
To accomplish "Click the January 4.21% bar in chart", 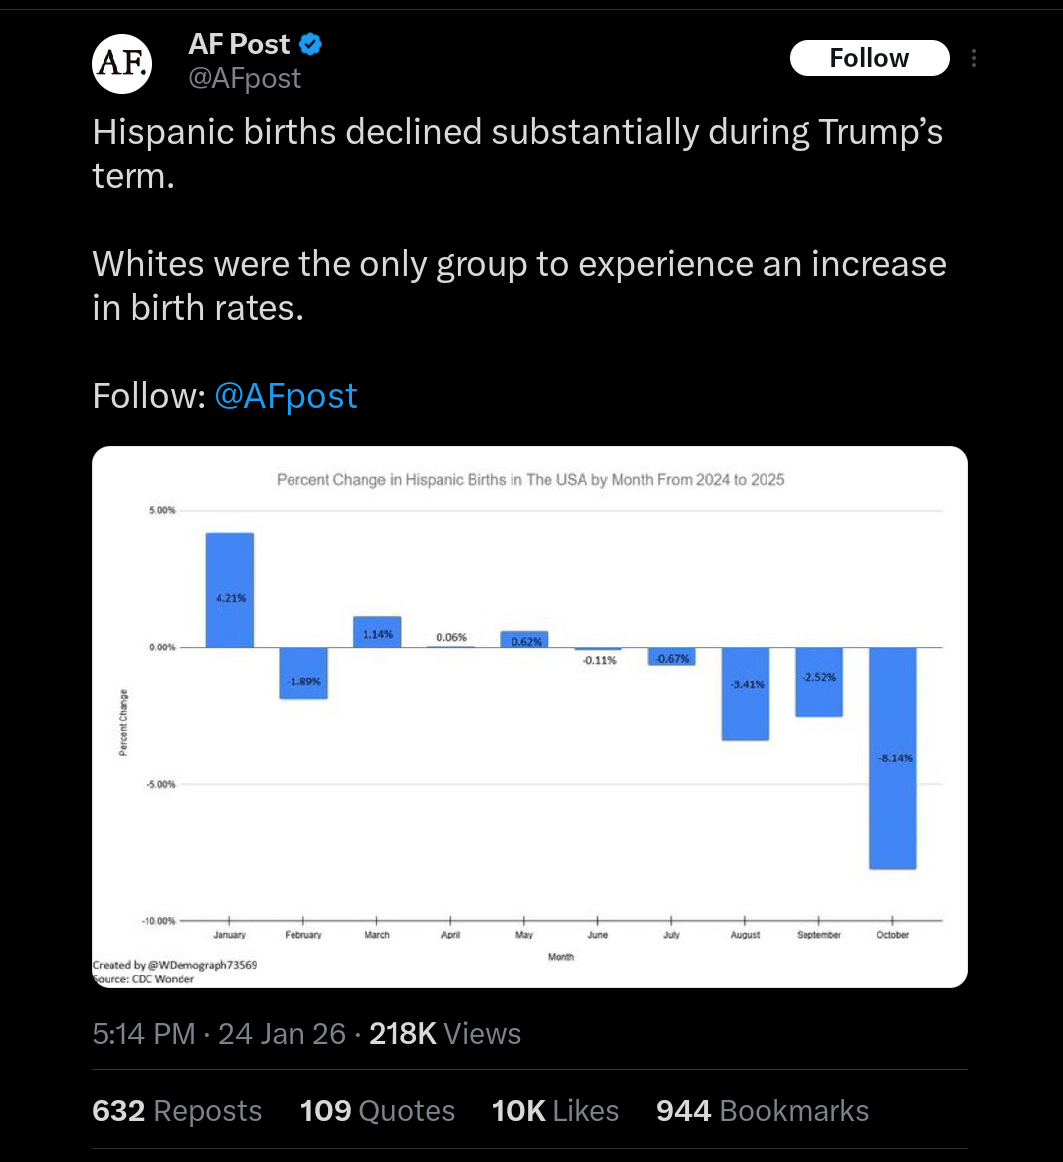I will tap(230, 590).
